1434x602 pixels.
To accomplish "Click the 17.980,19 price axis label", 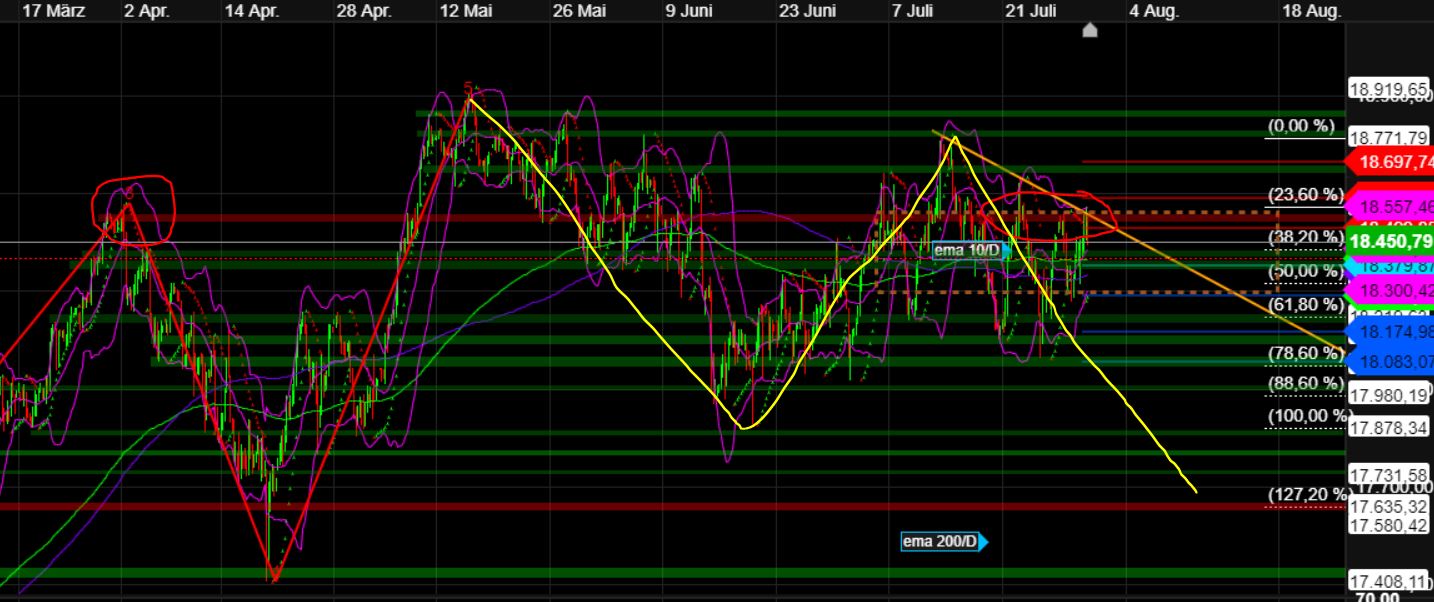I will coord(1389,396).
